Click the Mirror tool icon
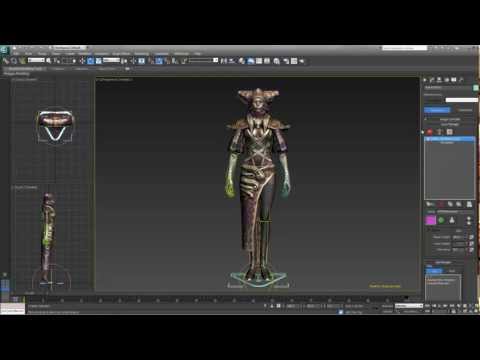The image size is (480, 360). point(224,61)
